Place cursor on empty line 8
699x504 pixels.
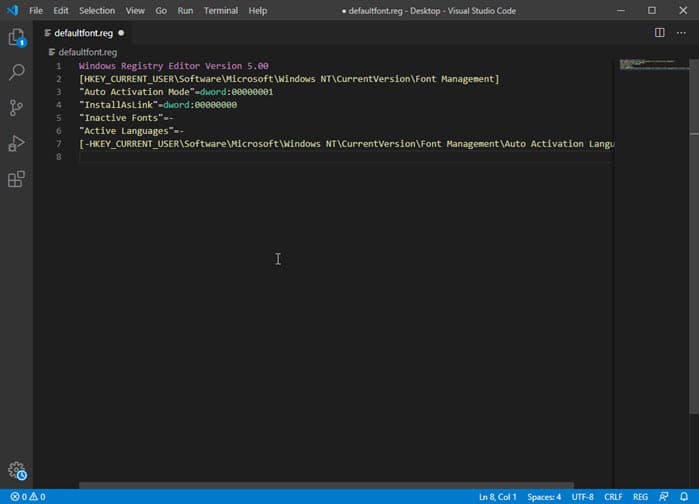[x=346, y=156]
